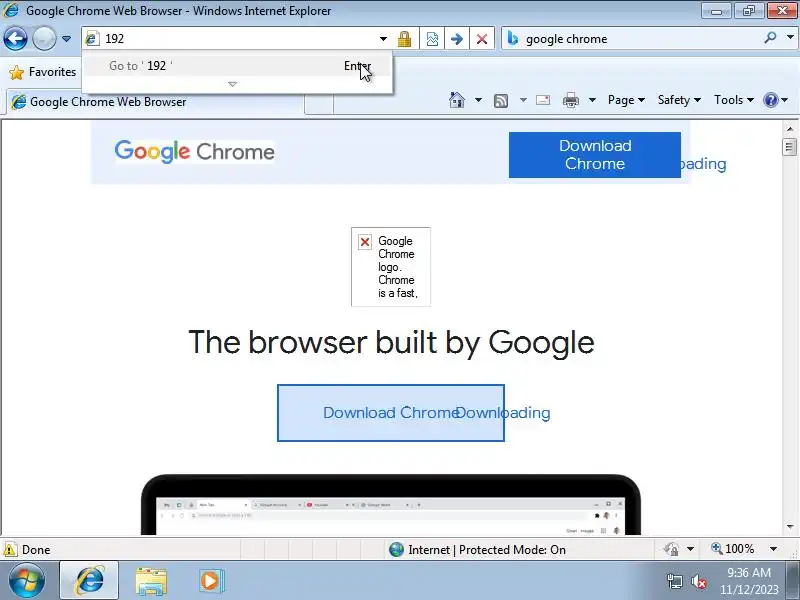Screen dimensions: 800x600
Task: Click the IE page icon in address bar
Action: (92, 38)
